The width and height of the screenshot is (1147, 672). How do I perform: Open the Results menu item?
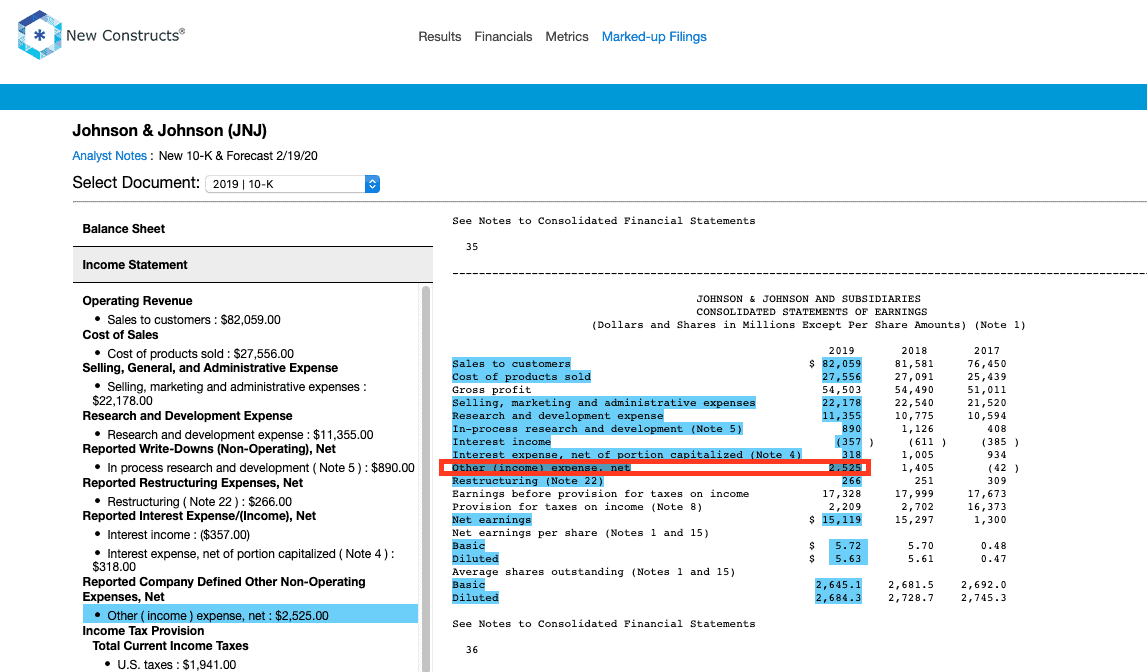pyautogui.click(x=440, y=37)
